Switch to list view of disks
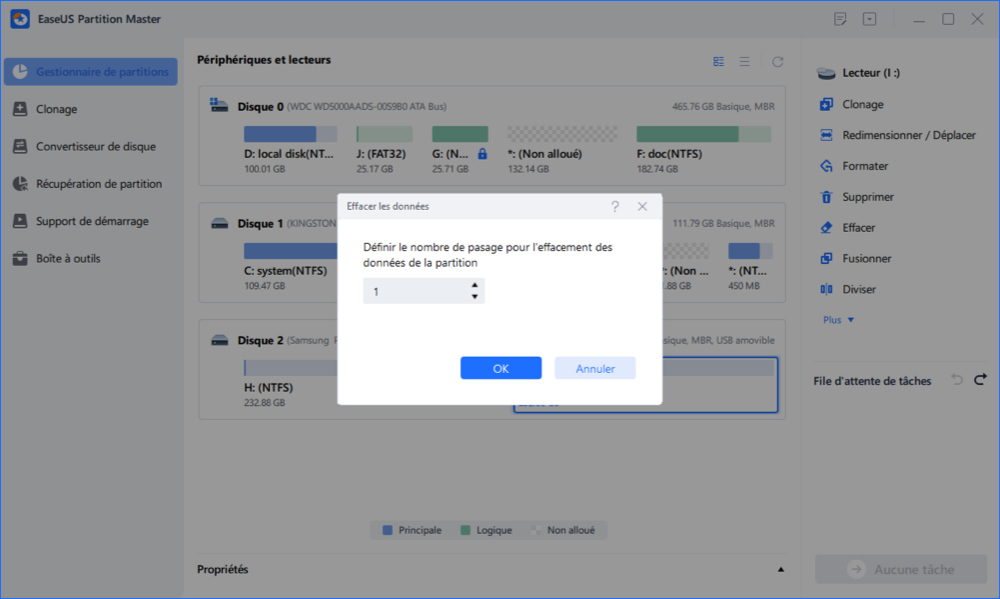Viewport: 1000px width, 599px height. point(744,62)
